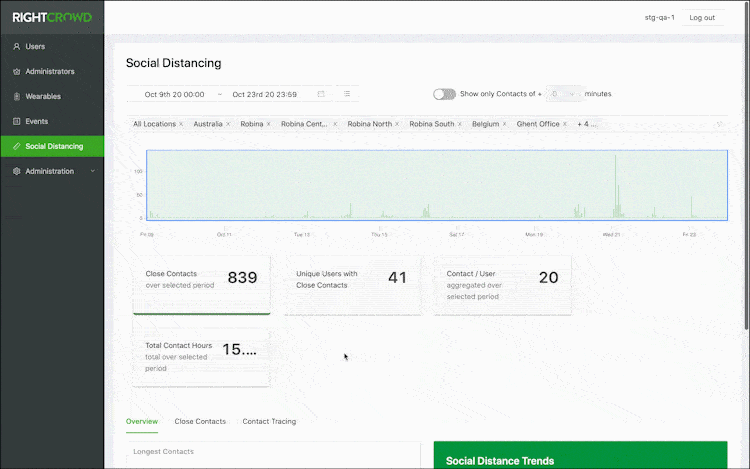750x469 pixels.
Task: Click the Fri 23 axis label
Action: 689,234
